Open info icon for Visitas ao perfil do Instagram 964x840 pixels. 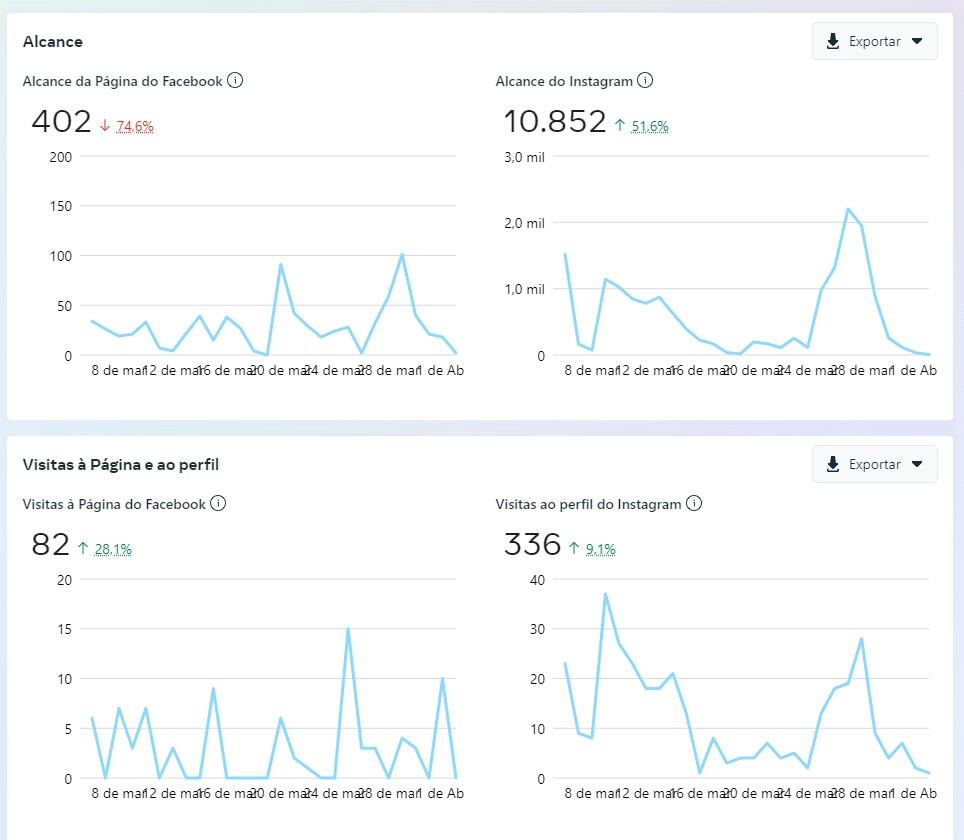[x=694, y=504]
